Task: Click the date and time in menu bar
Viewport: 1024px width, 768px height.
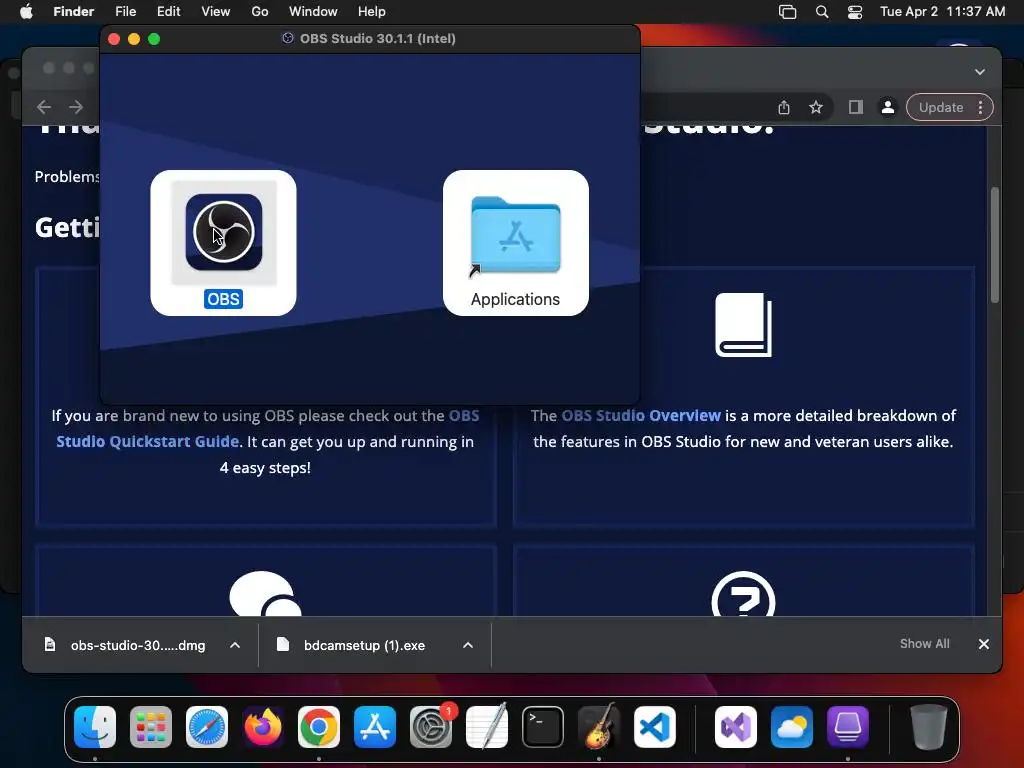Action: pos(942,12)
